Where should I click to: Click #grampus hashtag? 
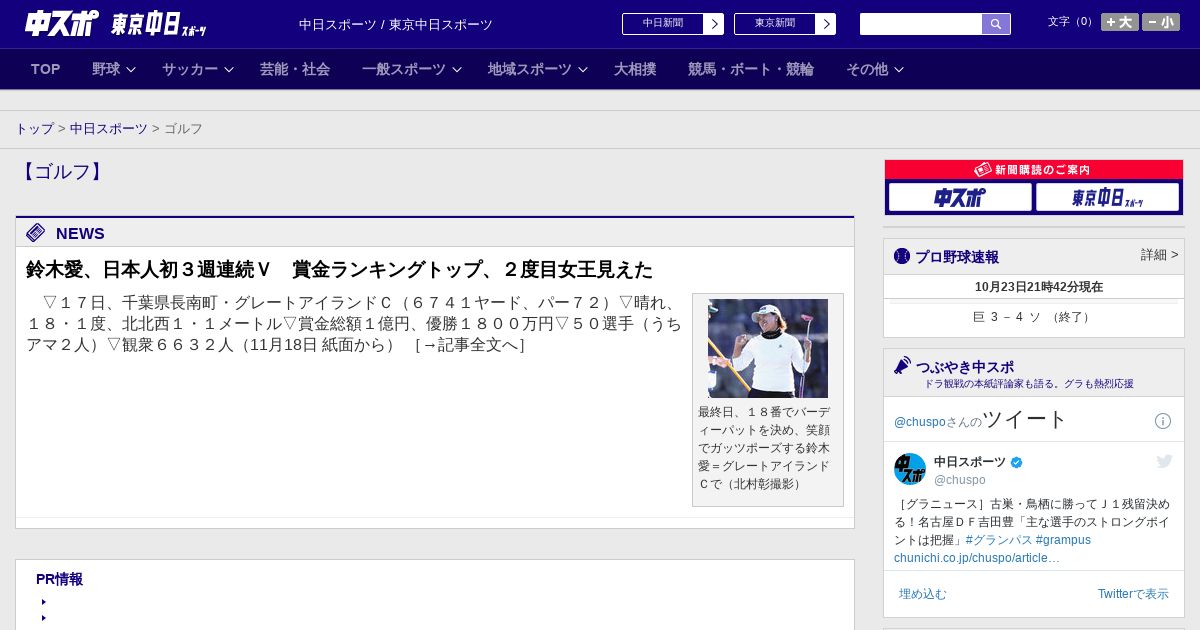pyautogui.click(x=1063, y=540)
